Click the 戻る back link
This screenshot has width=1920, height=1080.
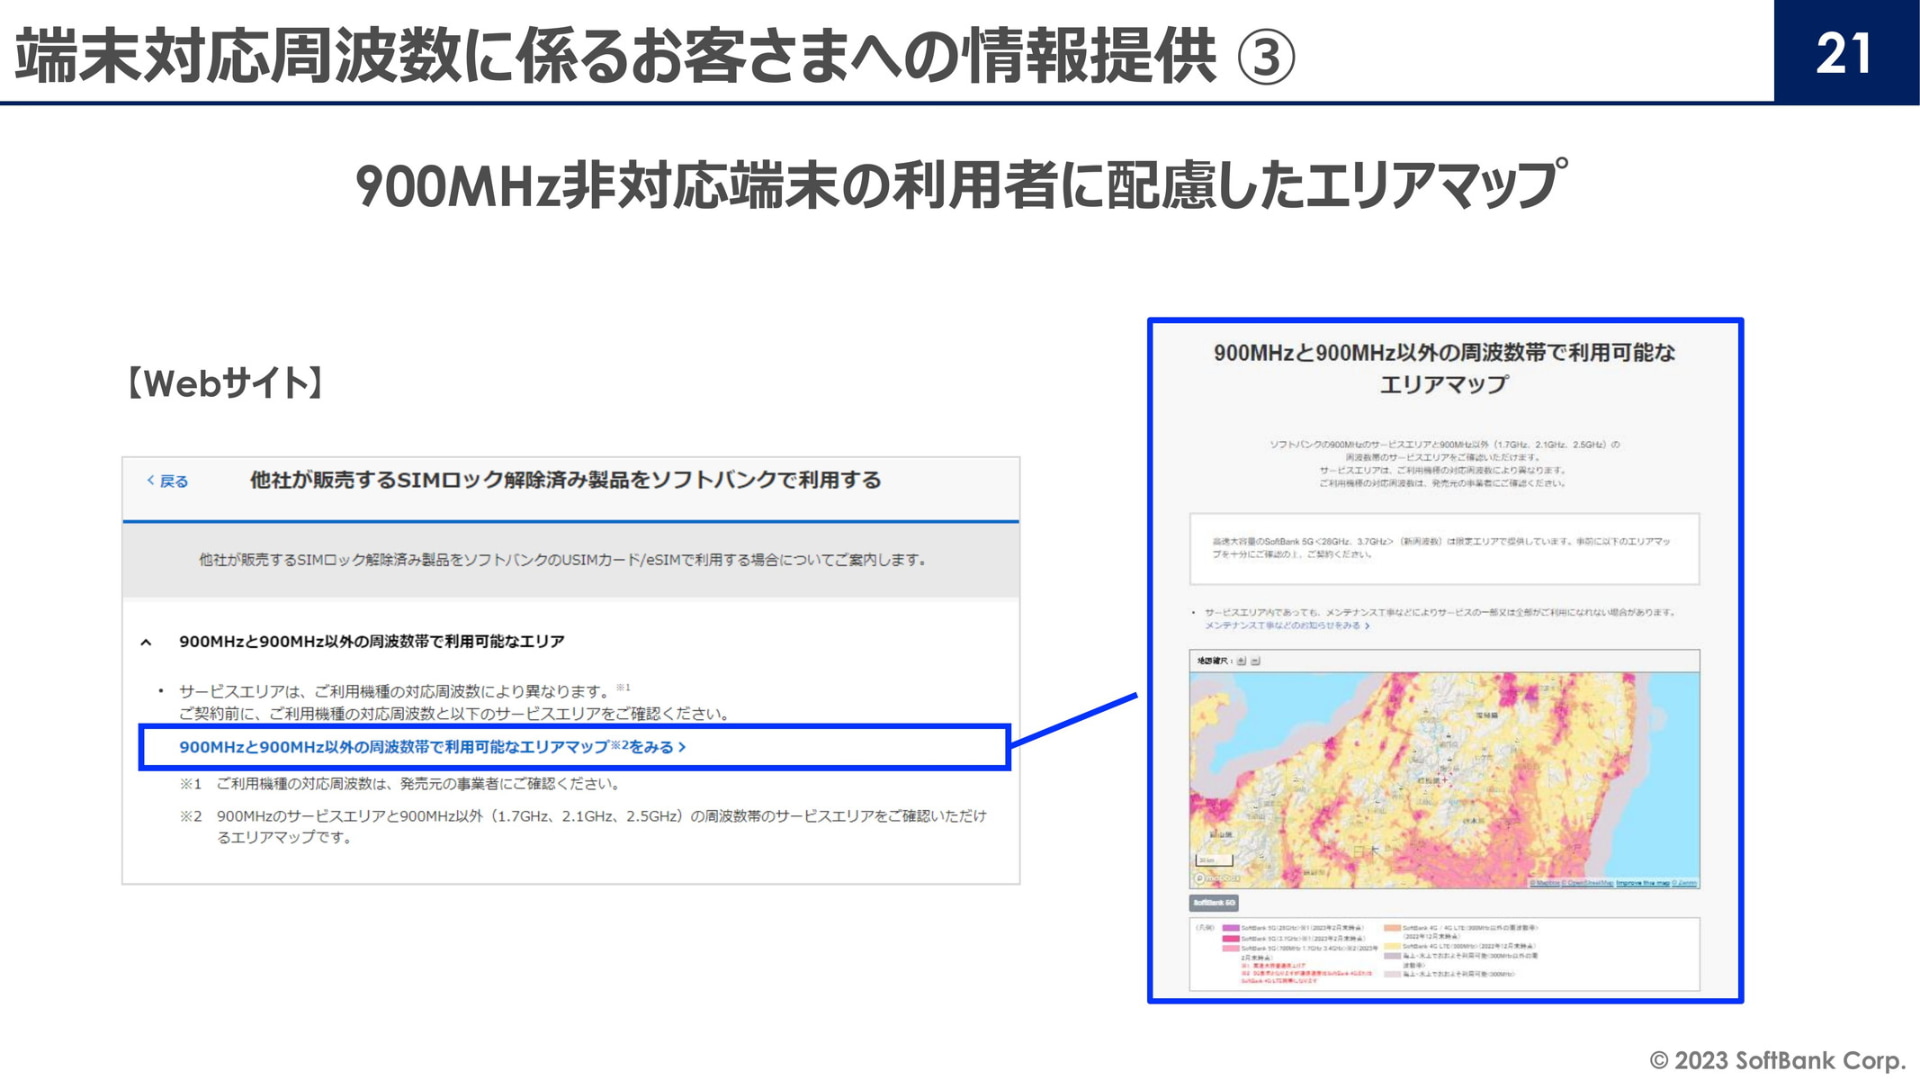tap(174, 481)
